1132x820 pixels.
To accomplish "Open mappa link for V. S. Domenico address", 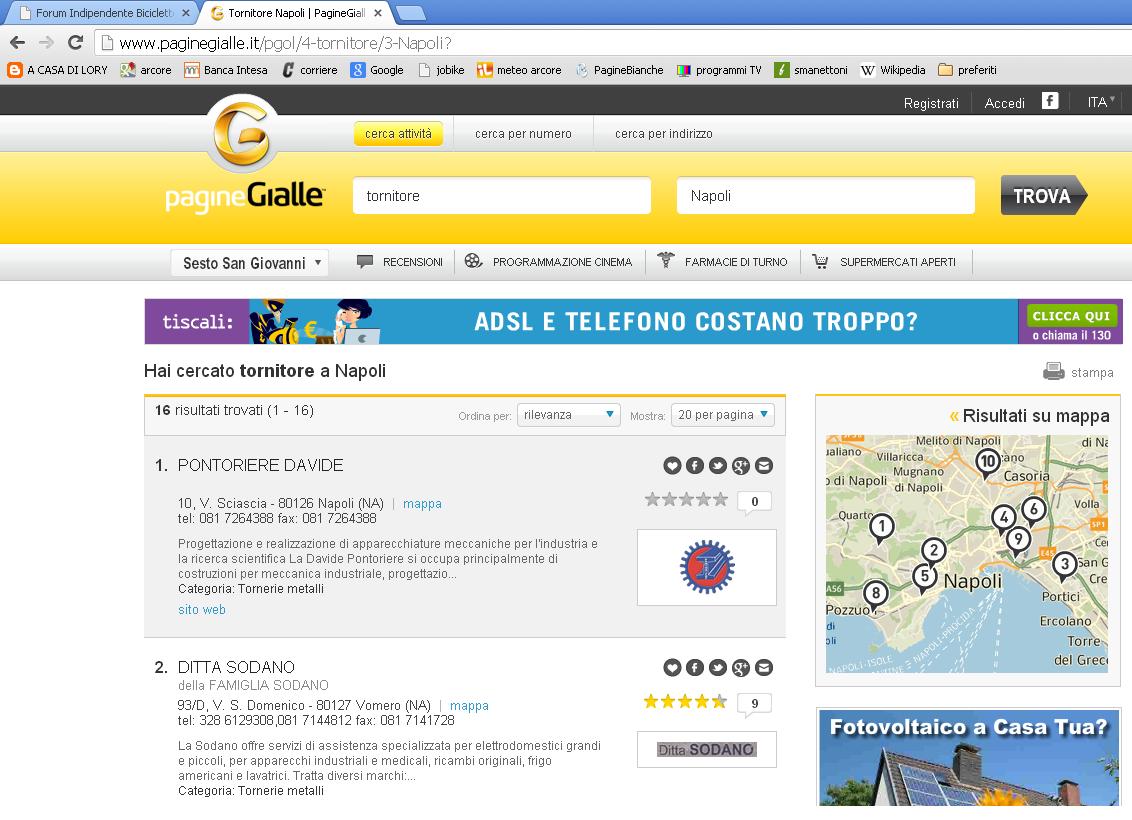I will [x=469, y=706].
